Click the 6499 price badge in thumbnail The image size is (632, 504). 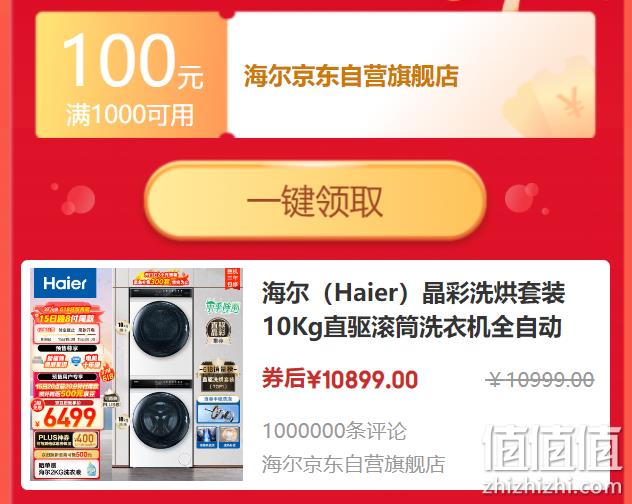pos(67,415)
